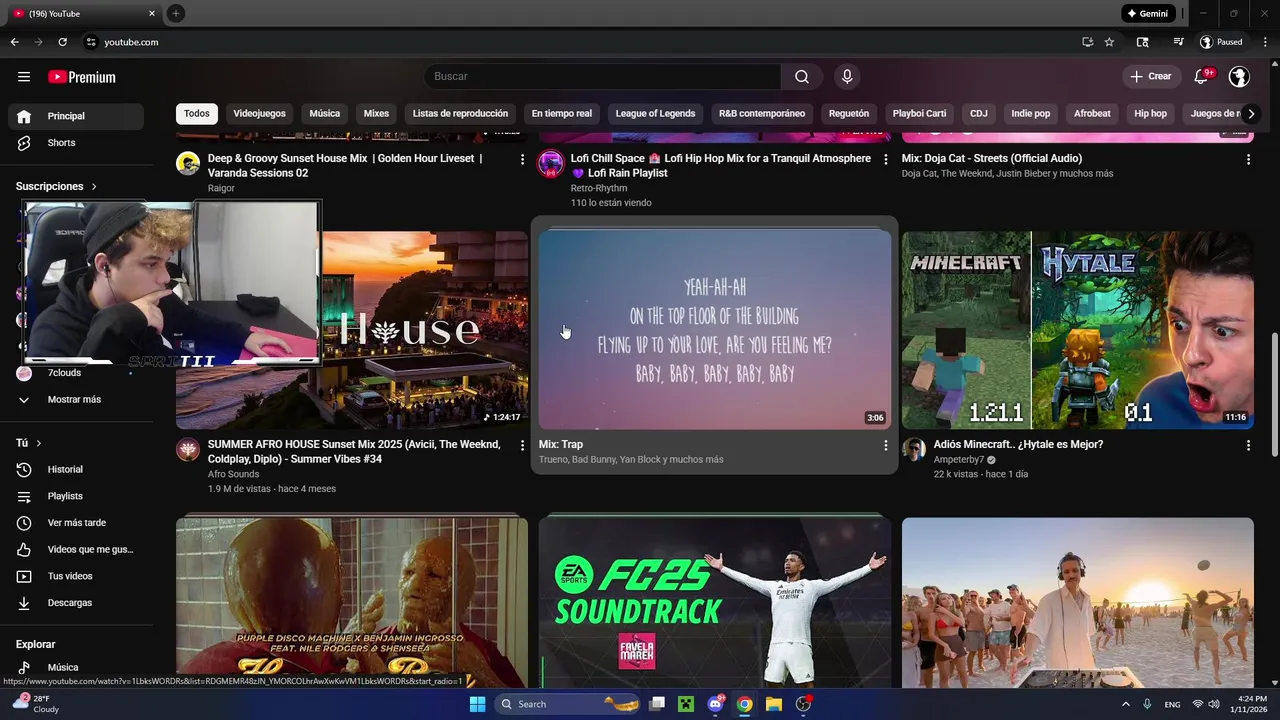This screenshot has width=1280, height=720.
Task: Open the account avatar menu
Action: pos(1239,77)
